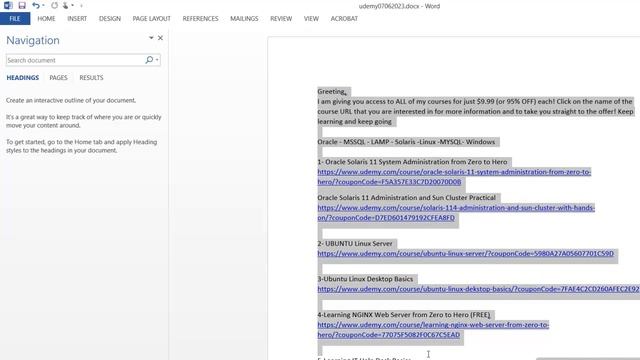
Task: Select the DESIGN ribbon tab
Action: [110, 19]
